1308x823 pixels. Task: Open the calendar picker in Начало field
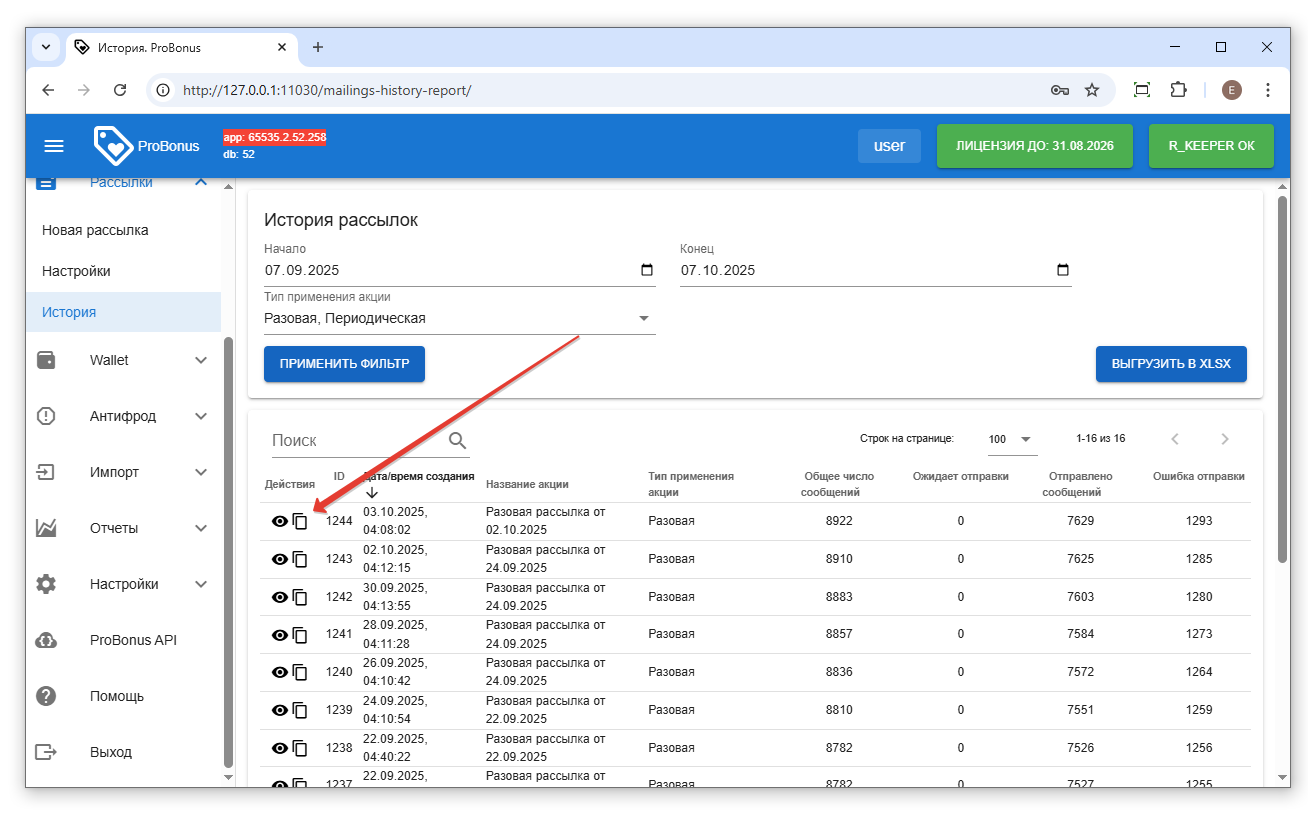[x=646, y=270]
